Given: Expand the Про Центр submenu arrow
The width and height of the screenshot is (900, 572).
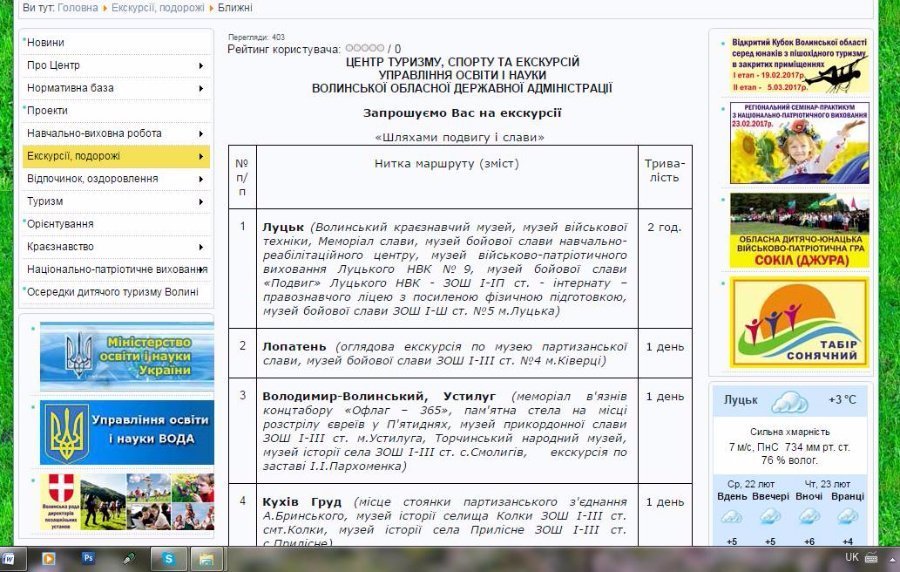Looking at the screenshot, I should (201, 66).
